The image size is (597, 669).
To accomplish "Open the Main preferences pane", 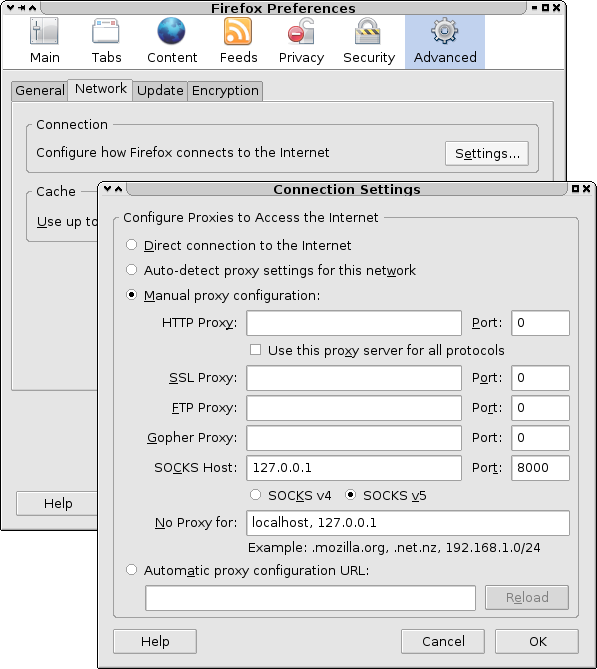I will tap(44, 42).
